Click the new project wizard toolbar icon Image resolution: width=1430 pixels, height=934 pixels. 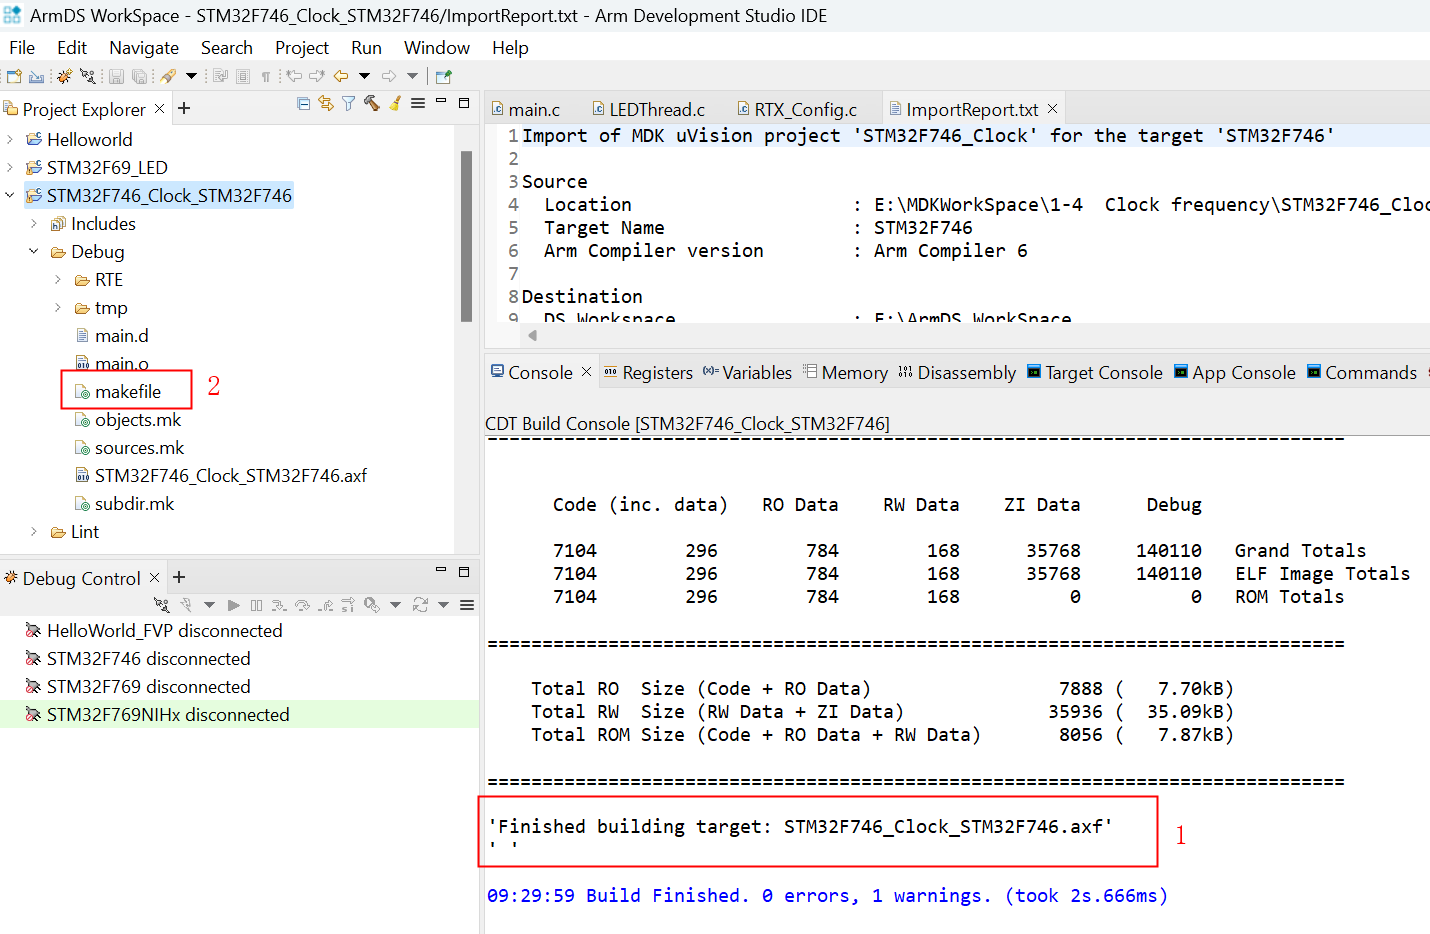click(14, 76)
